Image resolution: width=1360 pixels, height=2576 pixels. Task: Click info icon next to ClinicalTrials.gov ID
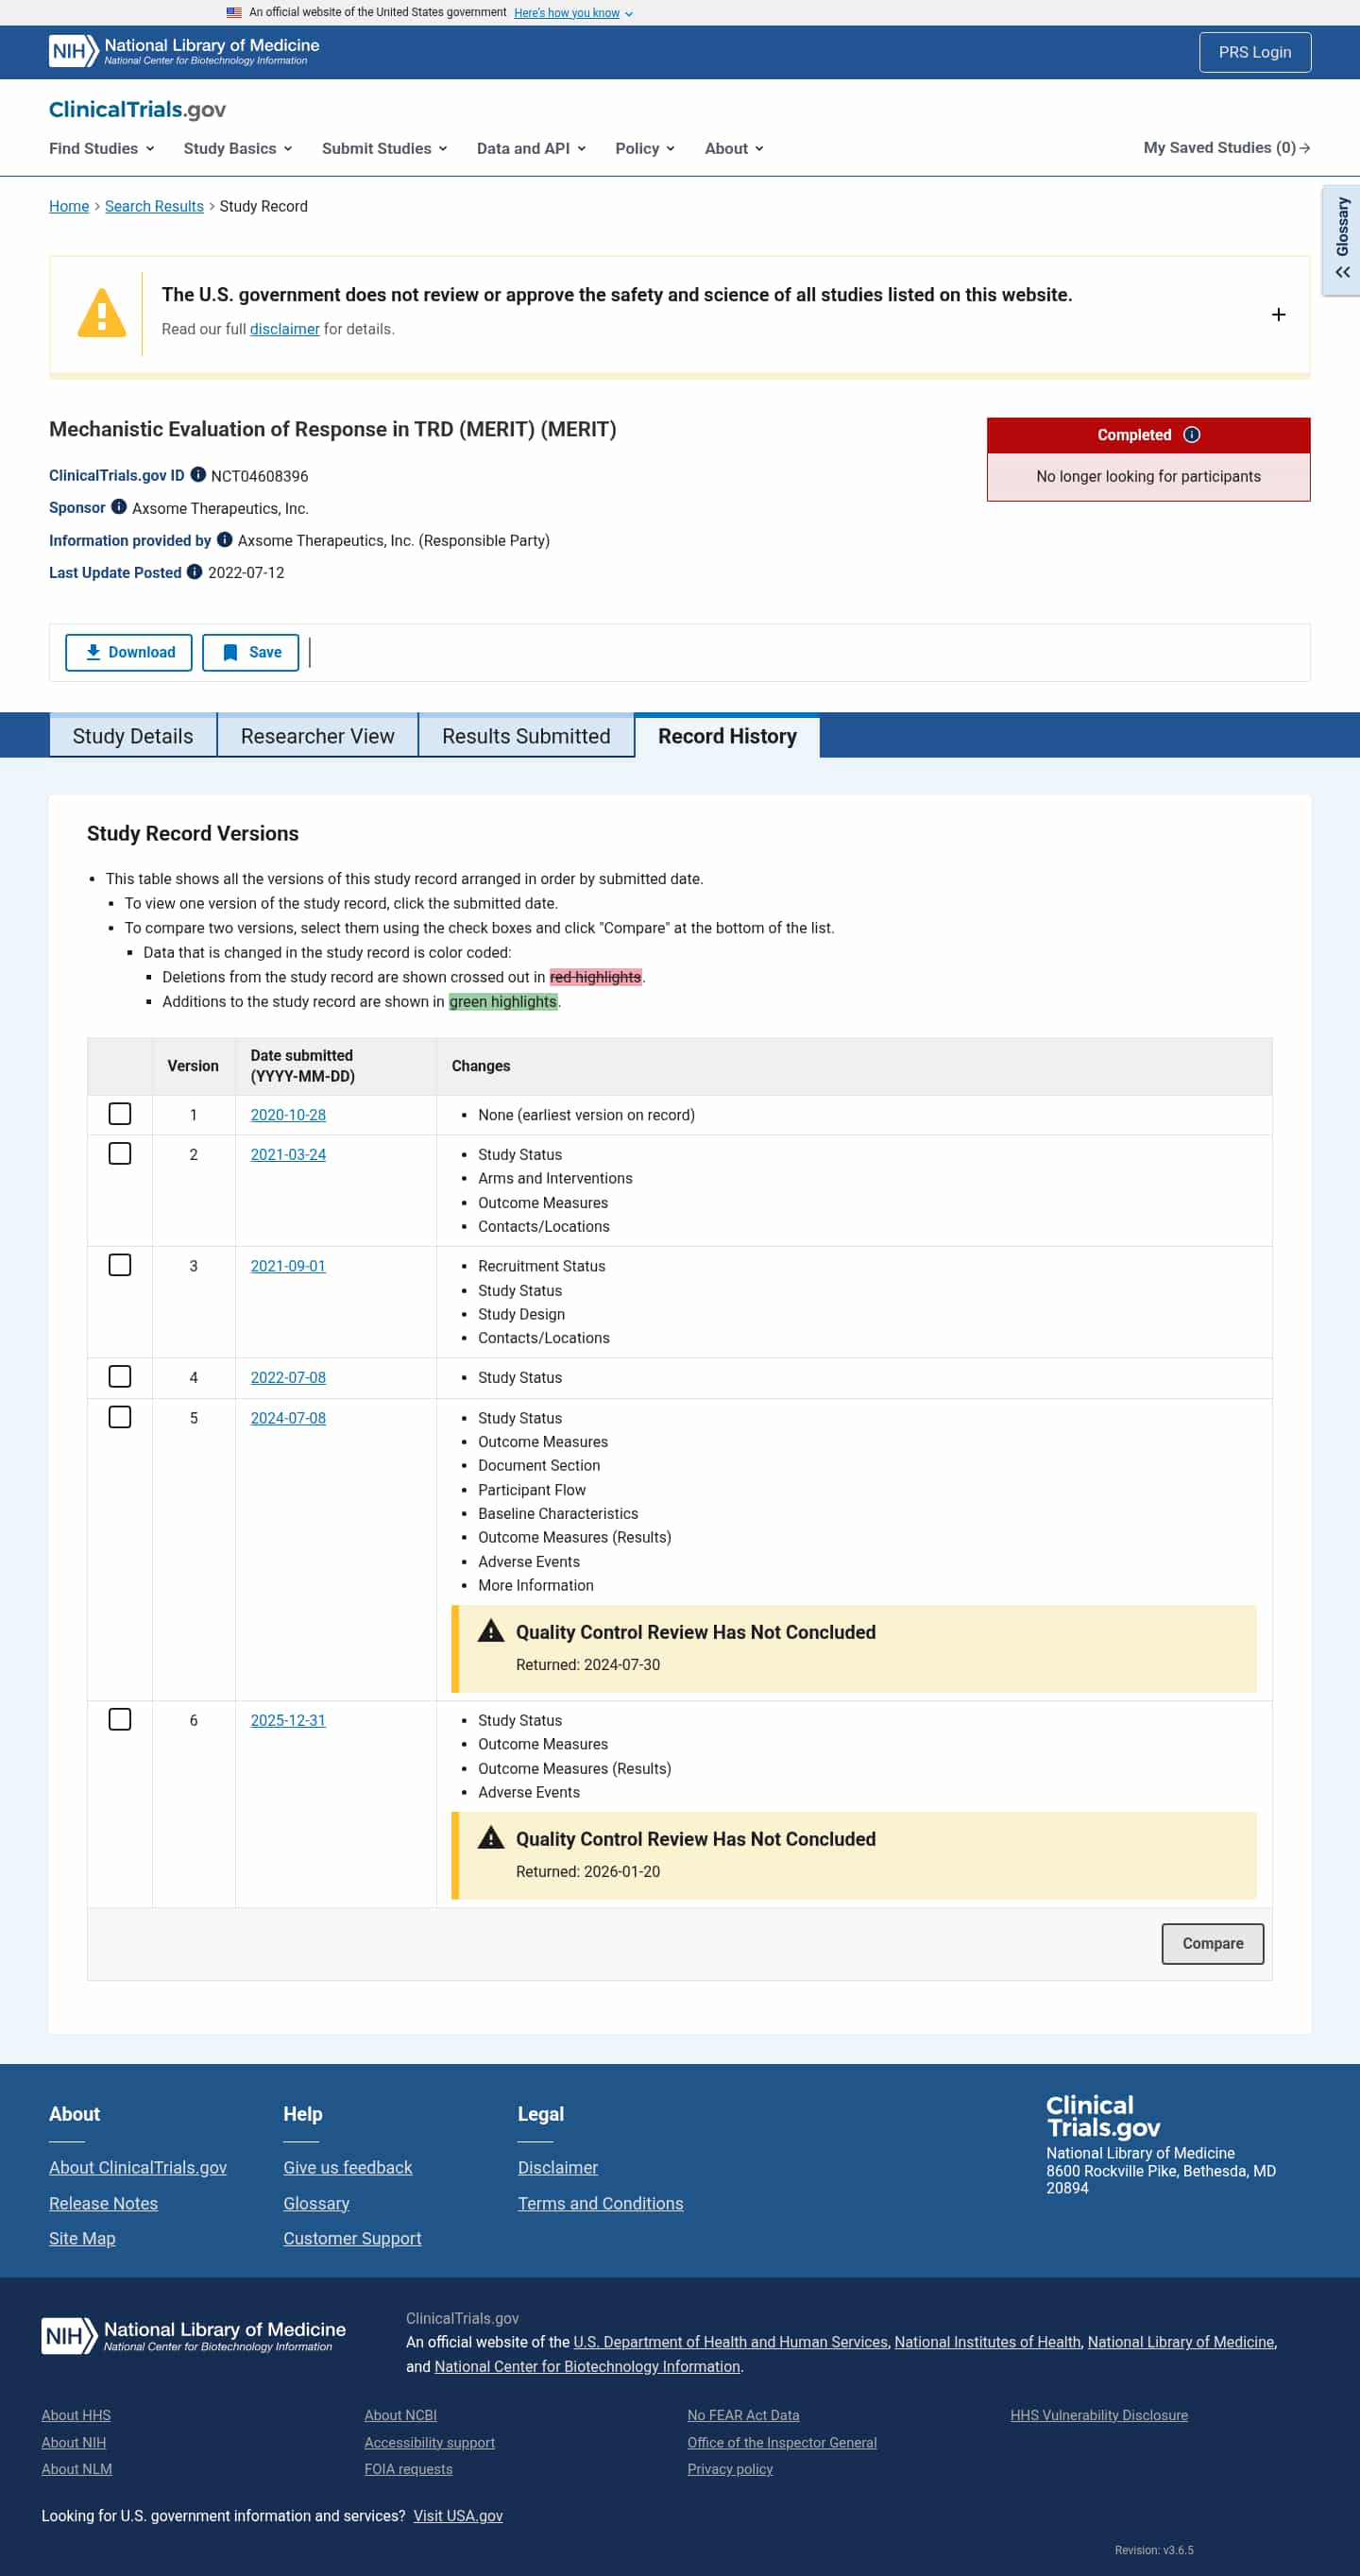coord(198,475)
